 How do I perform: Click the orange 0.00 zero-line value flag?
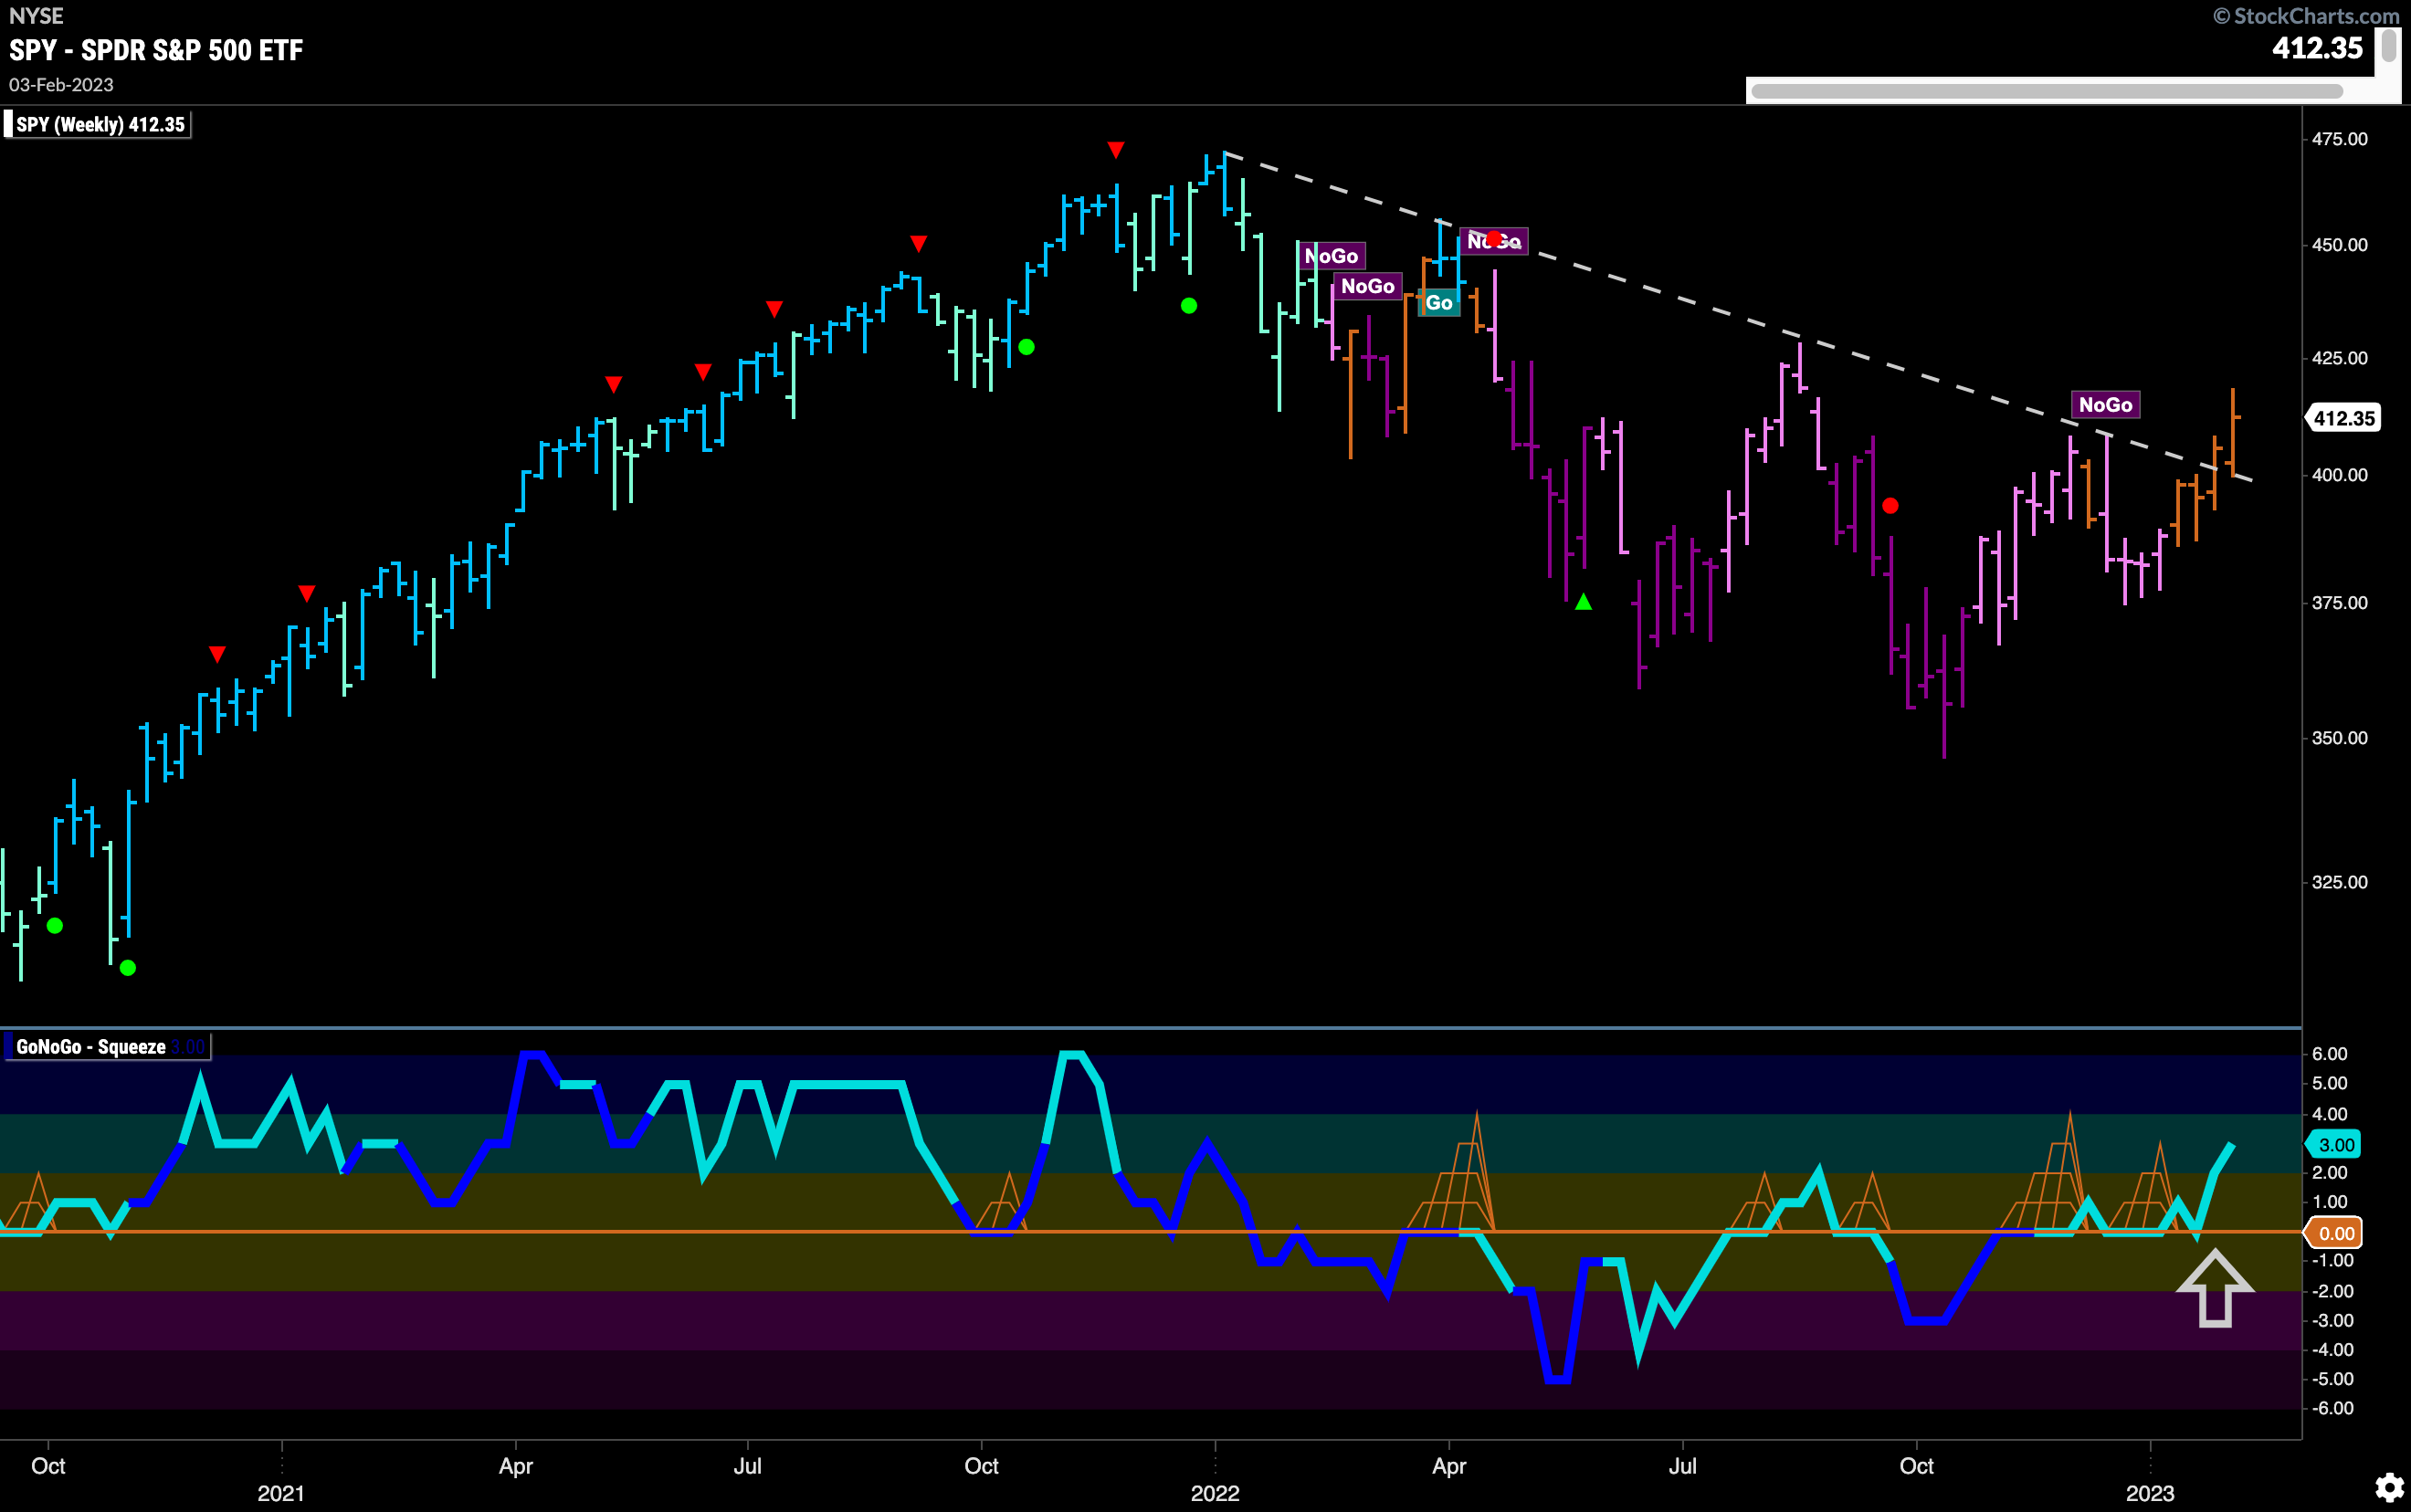coord(2335,1233)
